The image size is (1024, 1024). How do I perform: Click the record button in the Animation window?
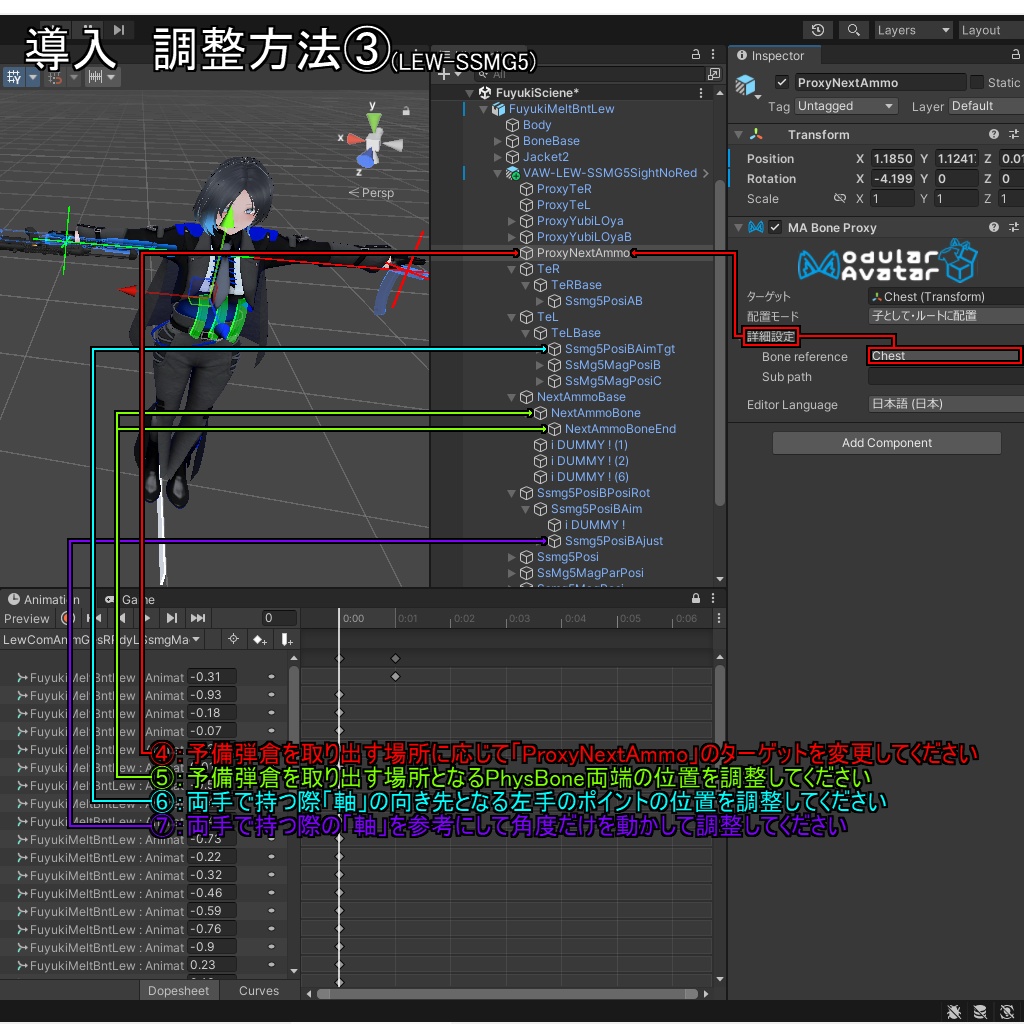click(x=70, y=618)
